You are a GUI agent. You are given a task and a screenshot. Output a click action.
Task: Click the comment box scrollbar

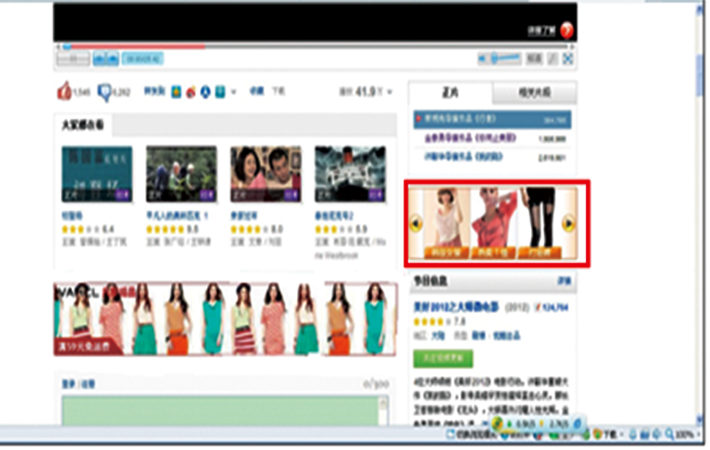point(383,411)
